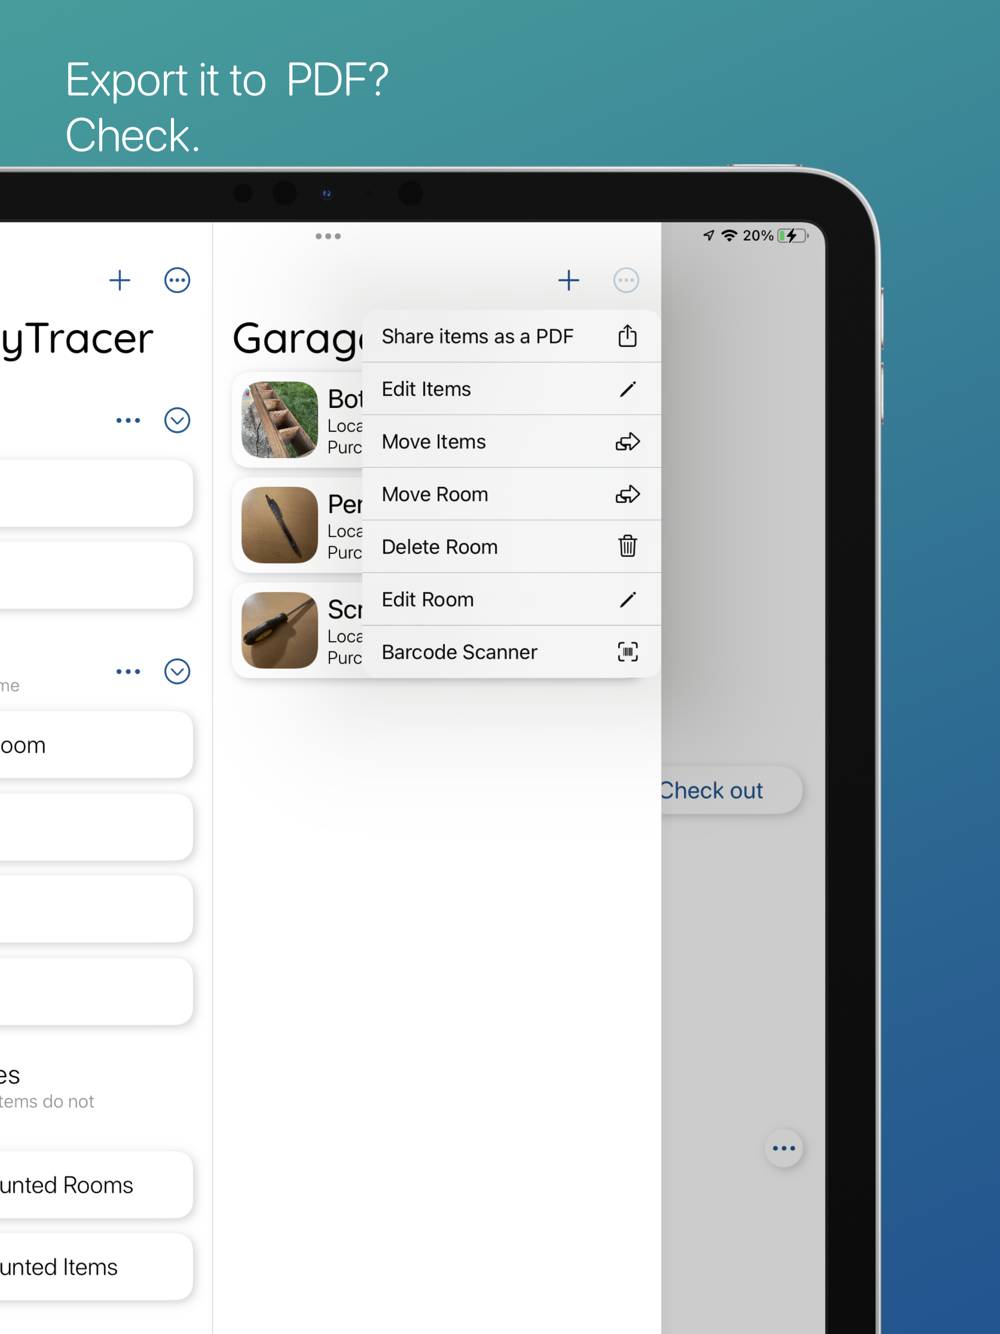Open the pen item thumbnail
1000x1334 pixels.
280,525
